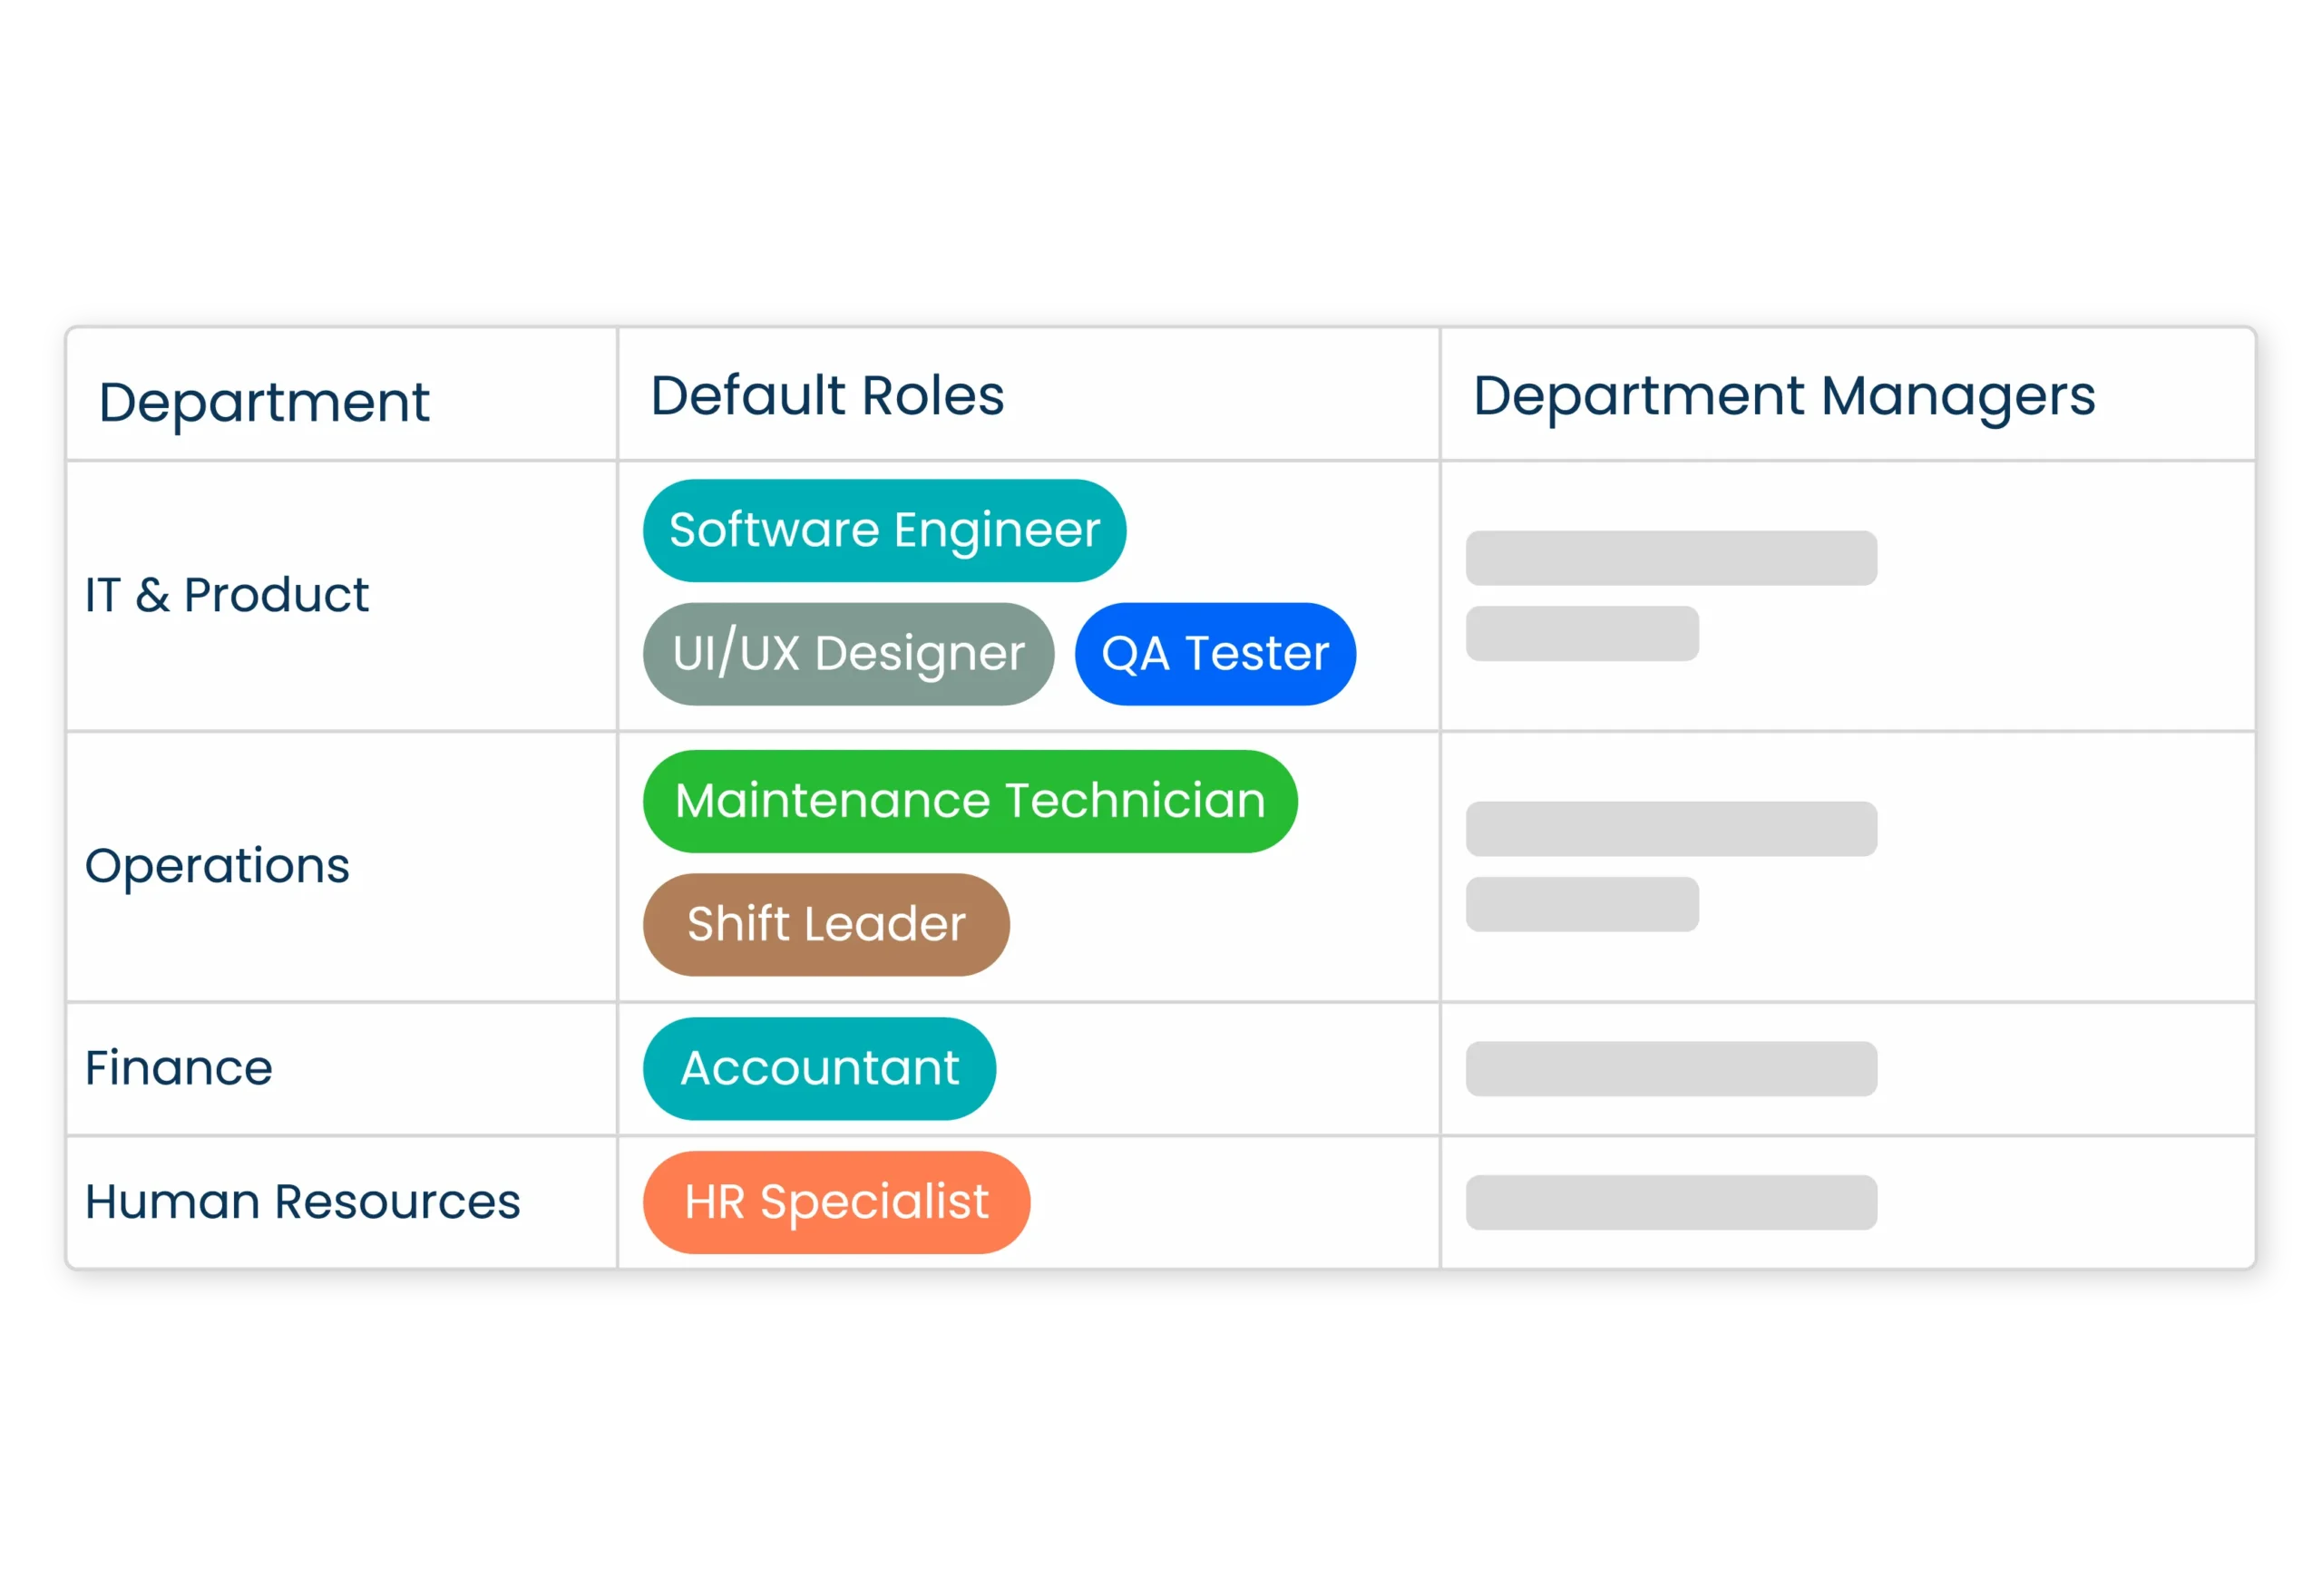
Task: Select the UI/UX Designer role tag
Action: 848,654
